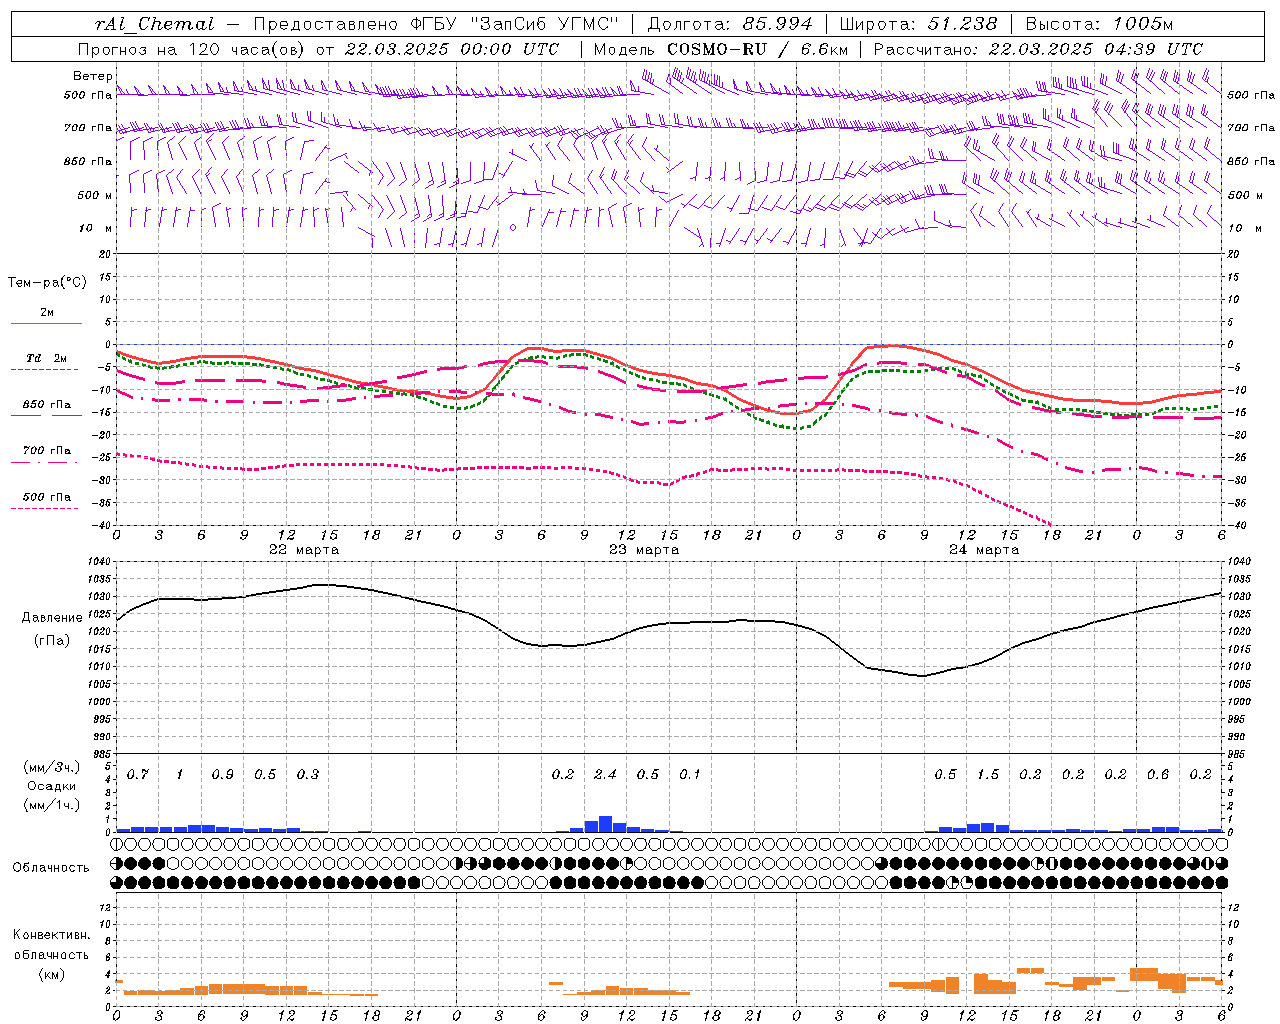Click the precipitation value 2.4
Screen dimensions: 1280x1024
pos(605,775)
